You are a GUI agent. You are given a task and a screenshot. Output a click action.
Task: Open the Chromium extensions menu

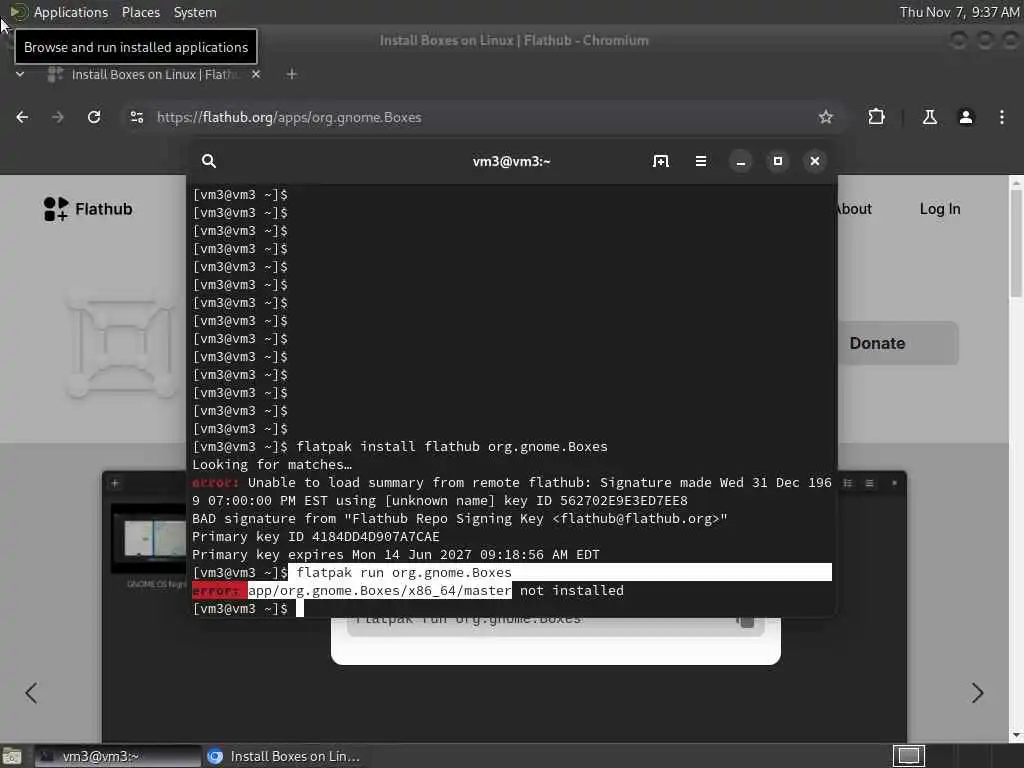click(x=876, y=117)
